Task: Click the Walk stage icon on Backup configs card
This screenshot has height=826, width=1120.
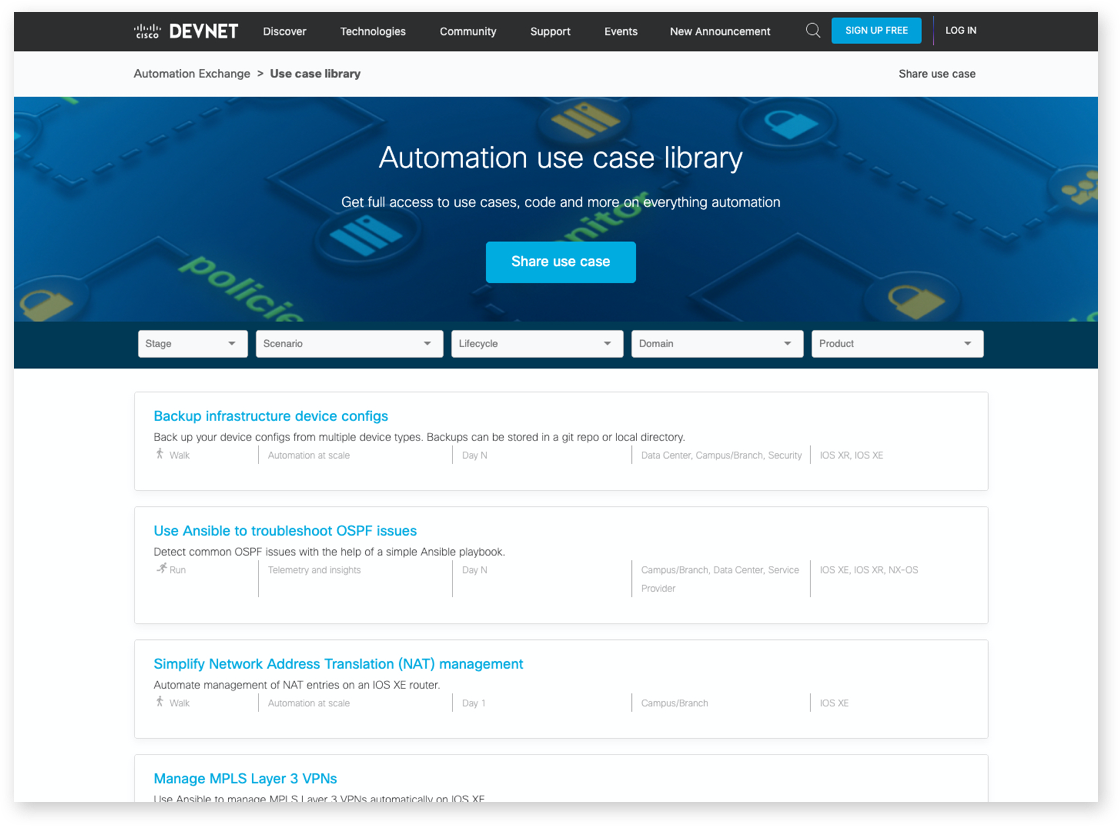Action: click(160, 454)
